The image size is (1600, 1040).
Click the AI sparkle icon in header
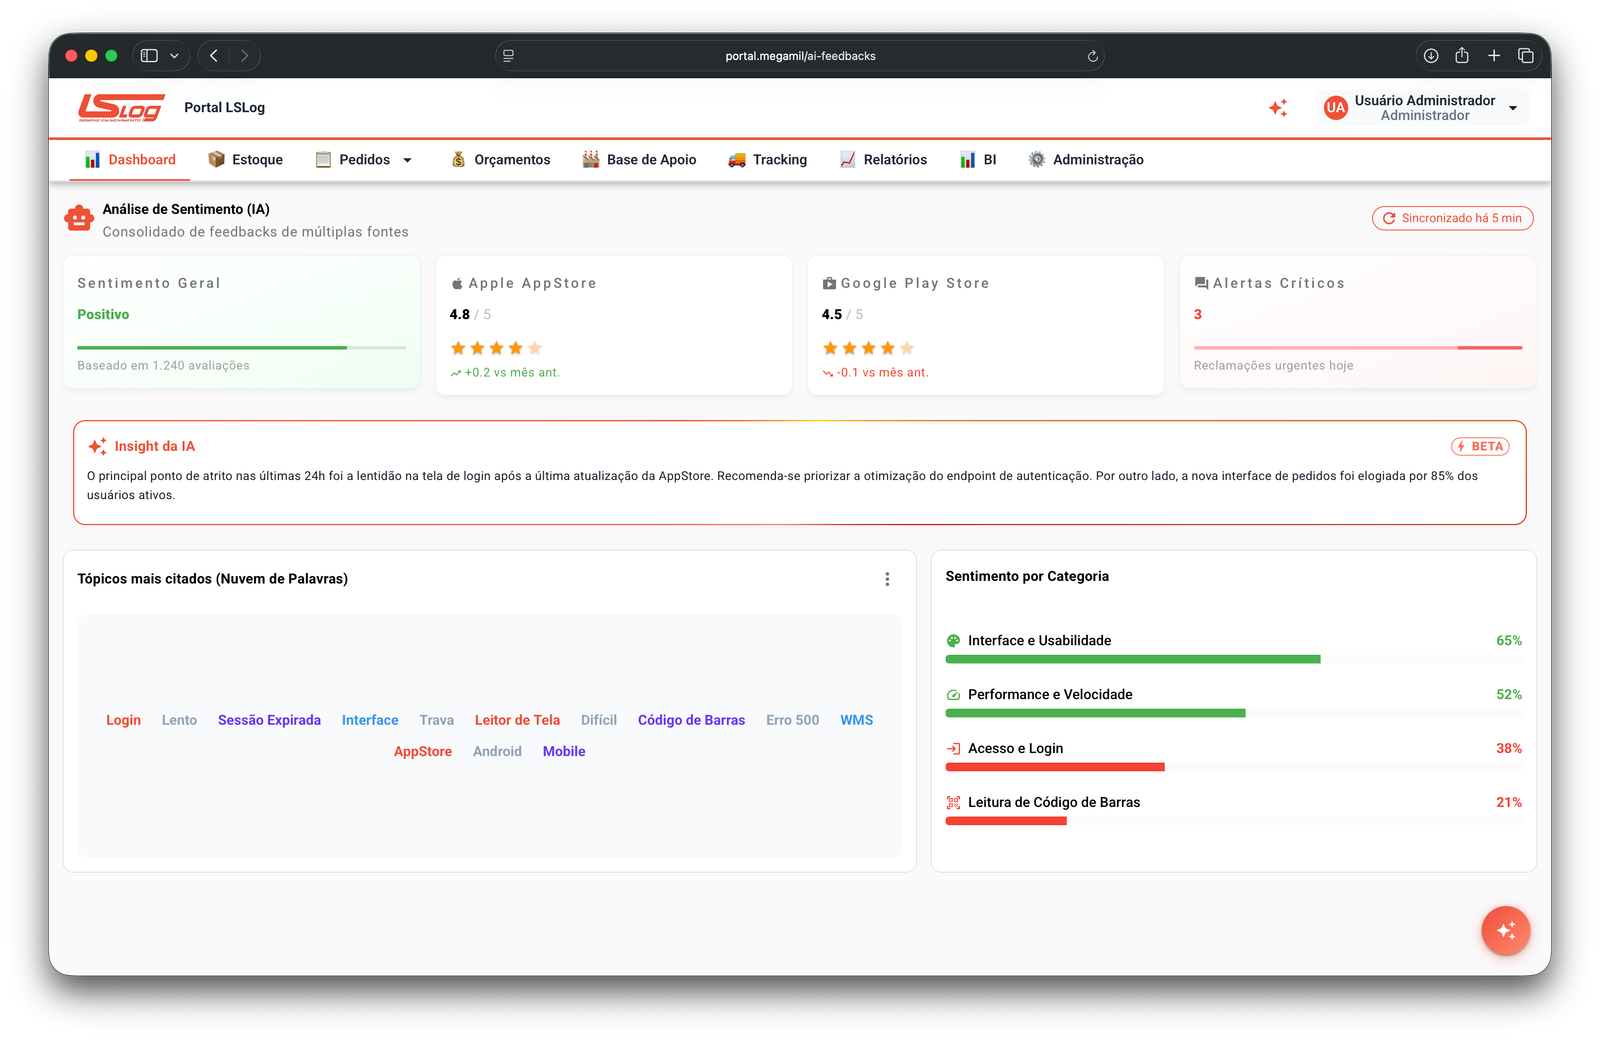pos(1278,108)
